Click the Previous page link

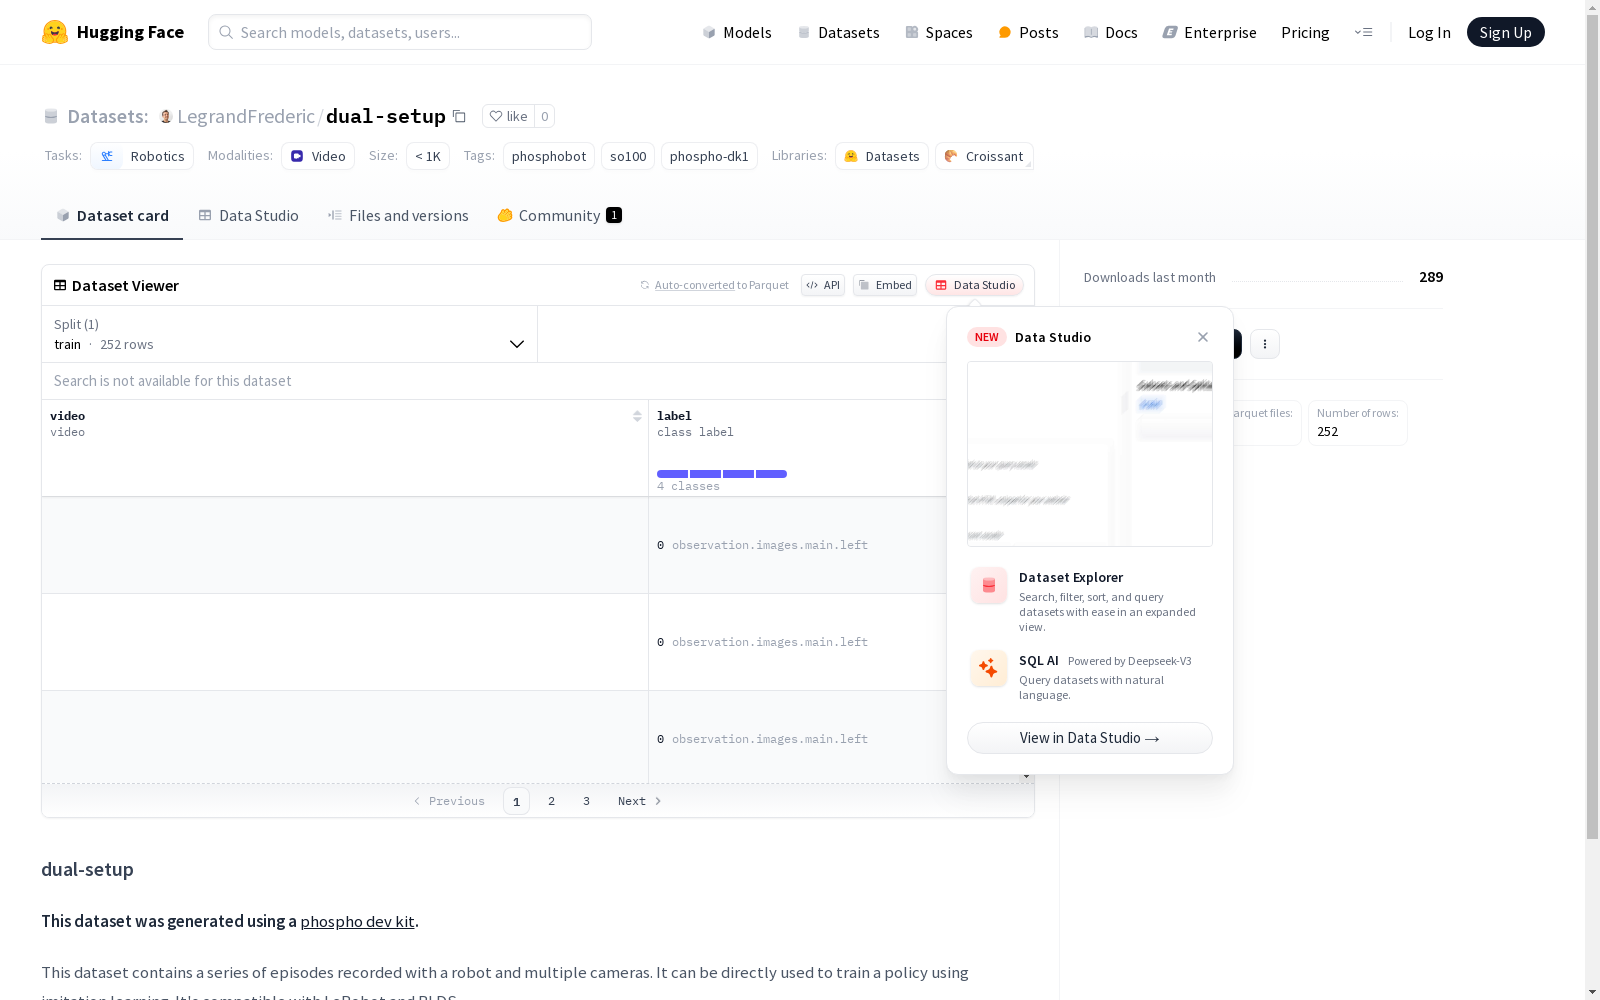point(449,801)
